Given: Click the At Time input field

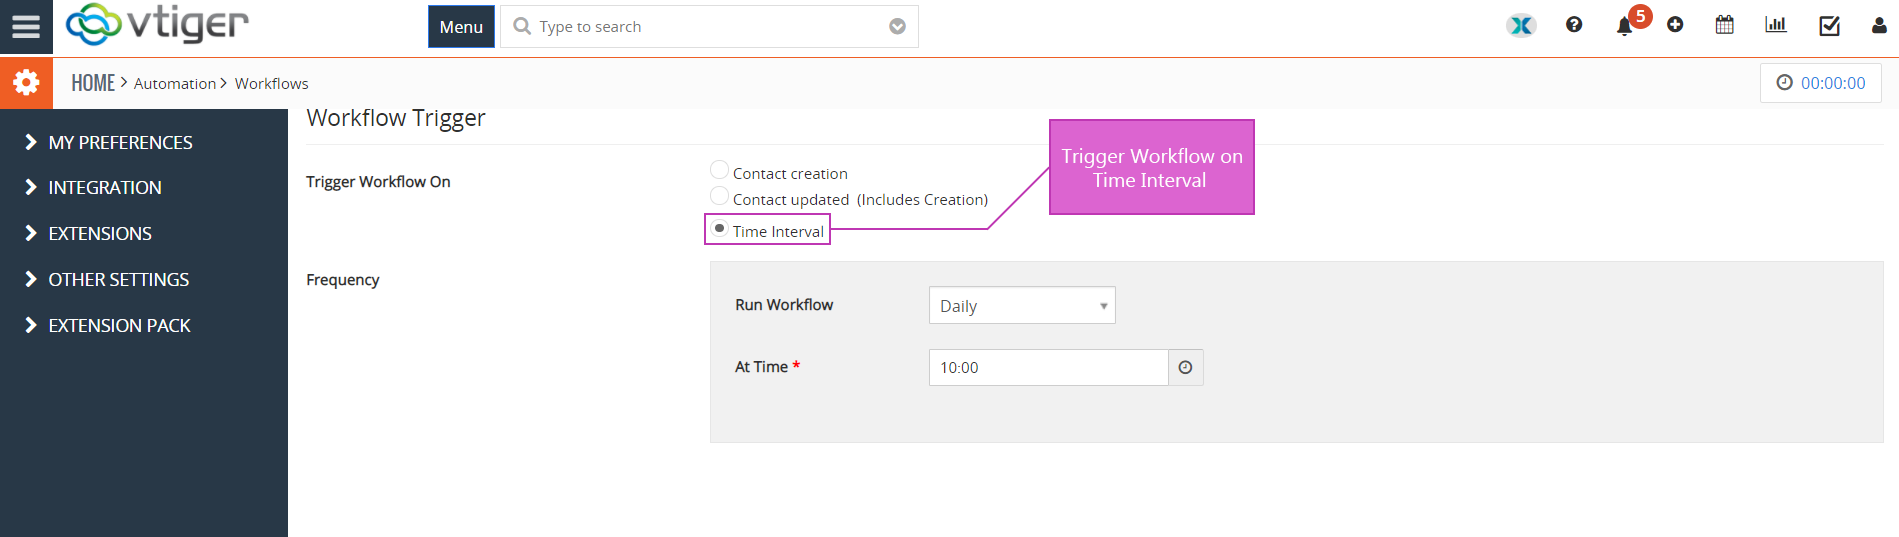Looking at the screenshot, I should click(x=1048, y=367).
